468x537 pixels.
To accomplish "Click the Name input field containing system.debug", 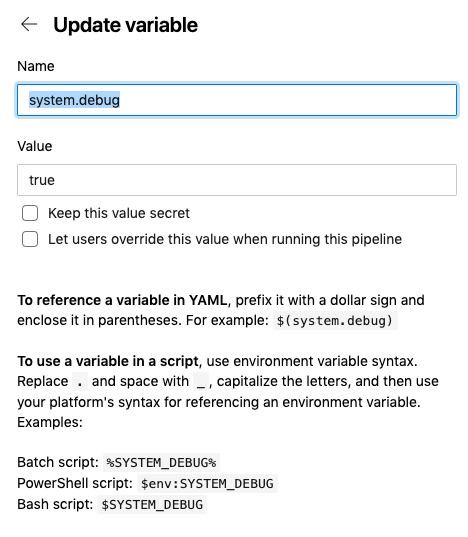I will click(x=237, y=100).
